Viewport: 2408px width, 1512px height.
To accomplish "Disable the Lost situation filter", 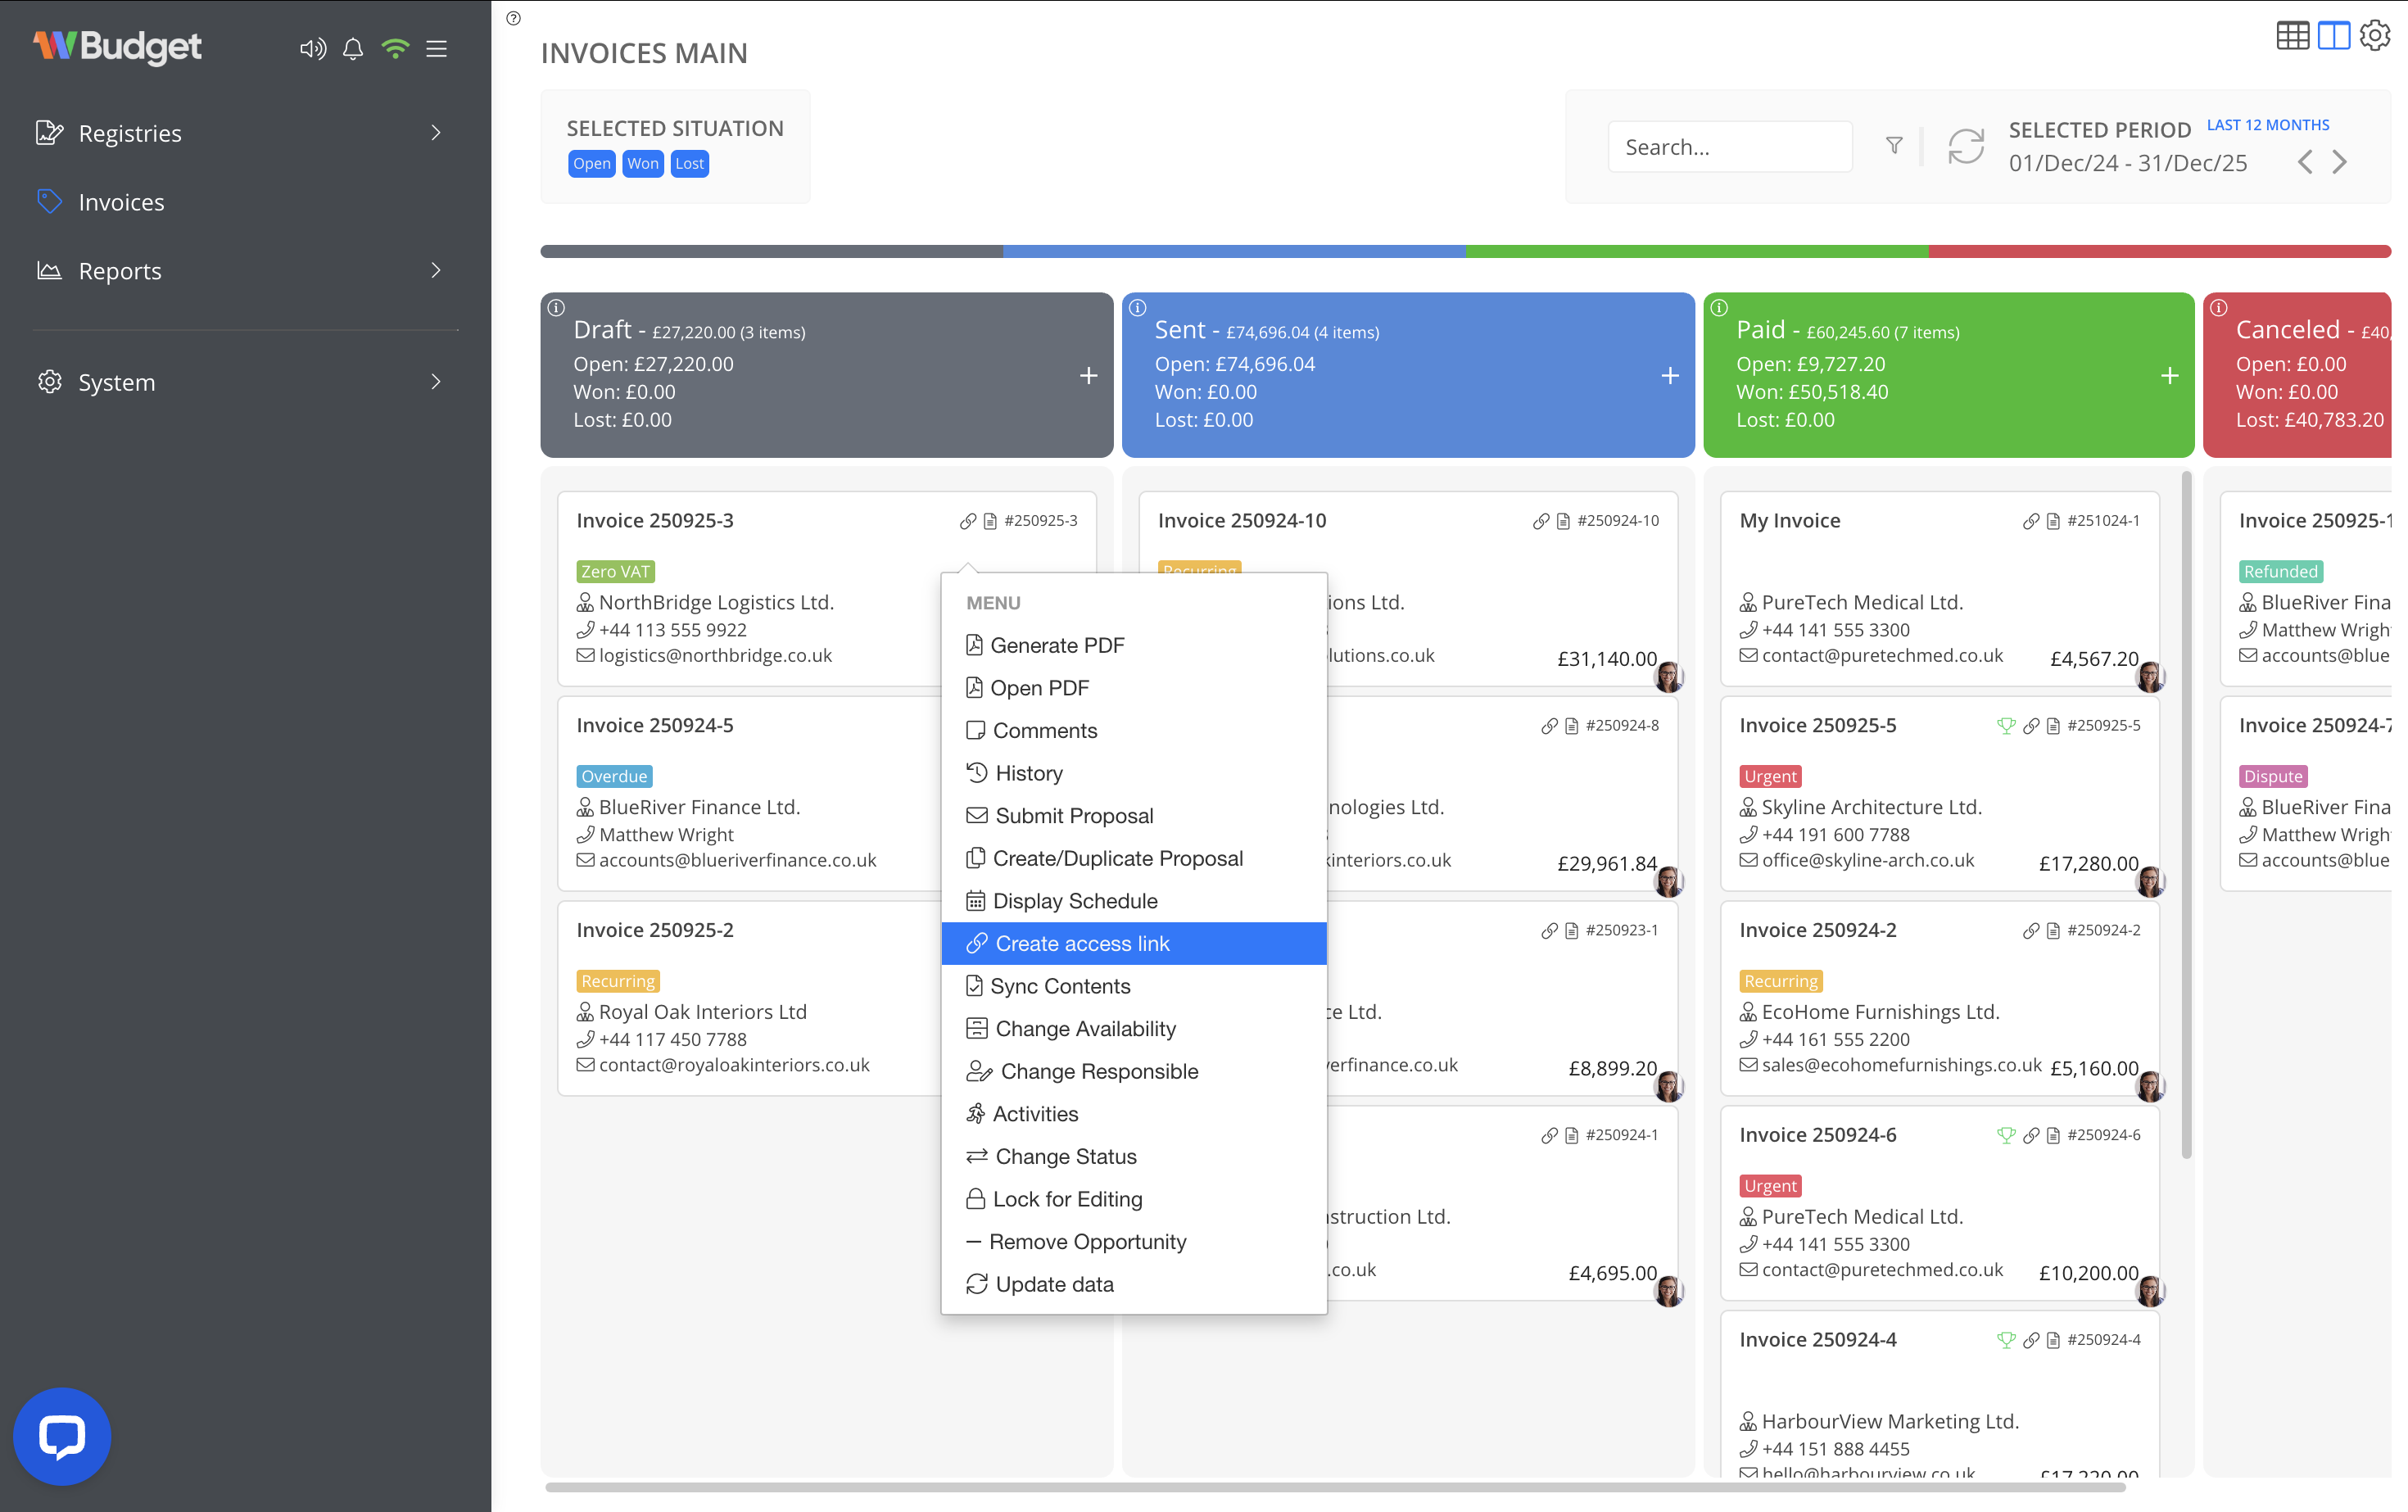I will (689, 163).
